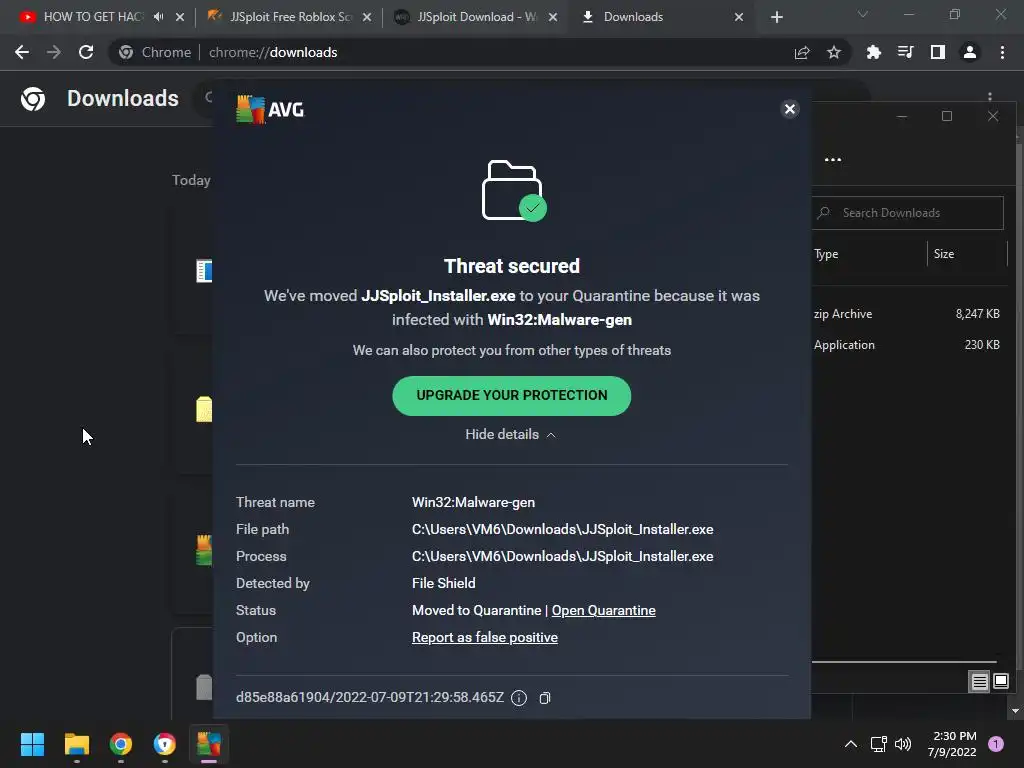The width and height of the screenshot is (1024, 768).
Task: Click the info icon beside threat ID
Action: pos(519,698)
